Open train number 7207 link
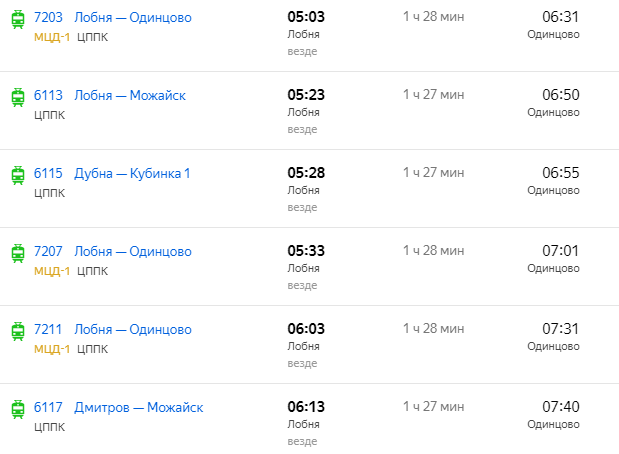The image size is (619, 454). coord(48,251)
